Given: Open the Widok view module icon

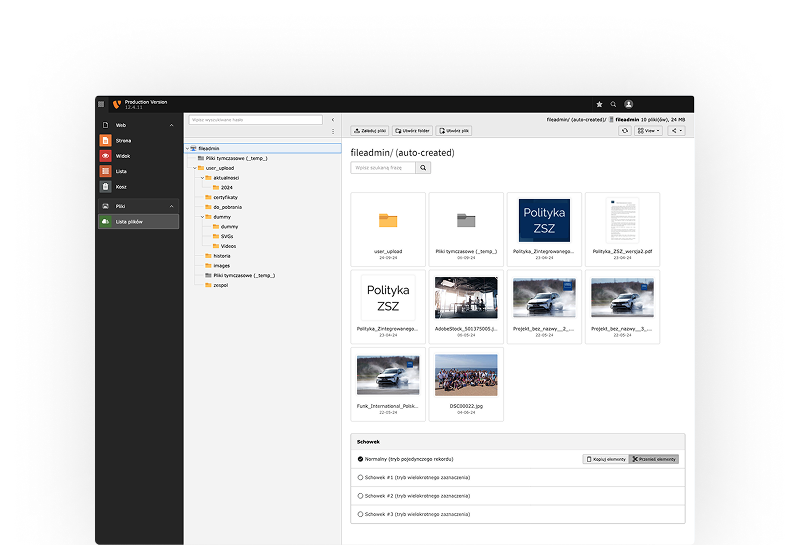Looking at the screenshot, I should coord(106,156).
